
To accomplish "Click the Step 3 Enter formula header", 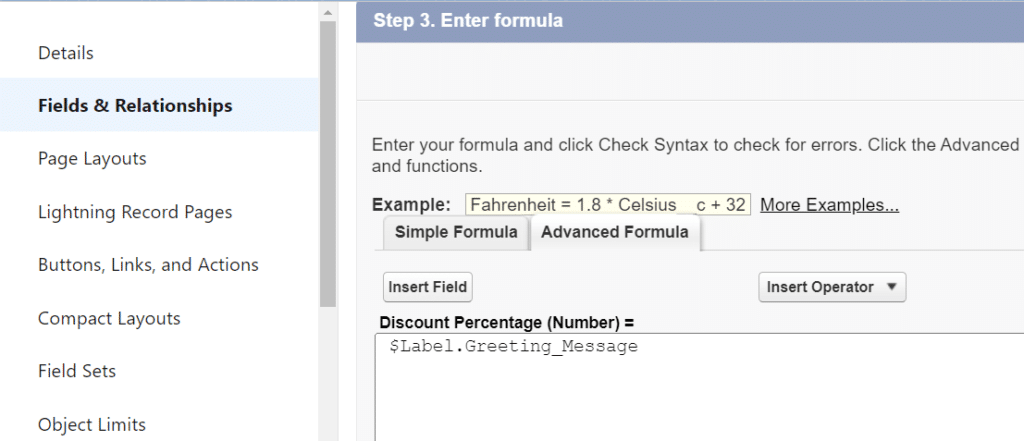I will pyautogui.click(x=468, y=20).
